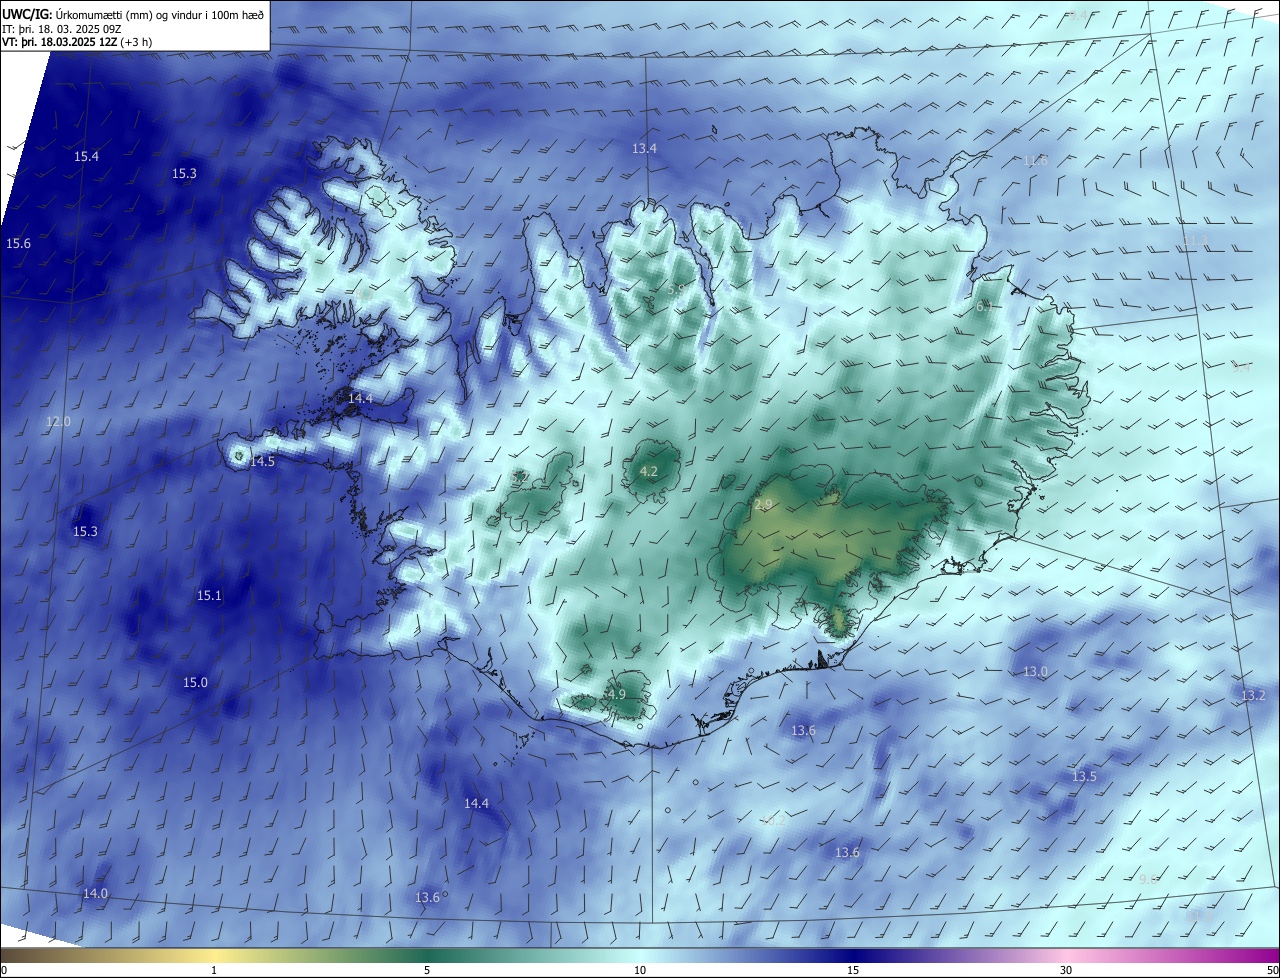Click the color scale tick label 30
The width and height of the screenshot is (1280, 978).
tap(1066, 971)
